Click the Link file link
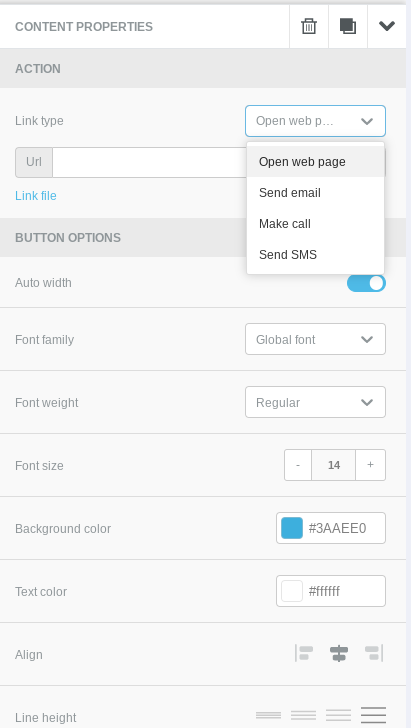The image size is (411, 728). [x=36, y=195]
